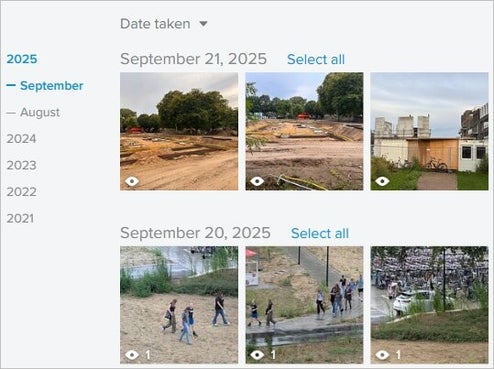Screen dimensions: 494x369
Task: Navigate to year 2021
Action: 20,219
